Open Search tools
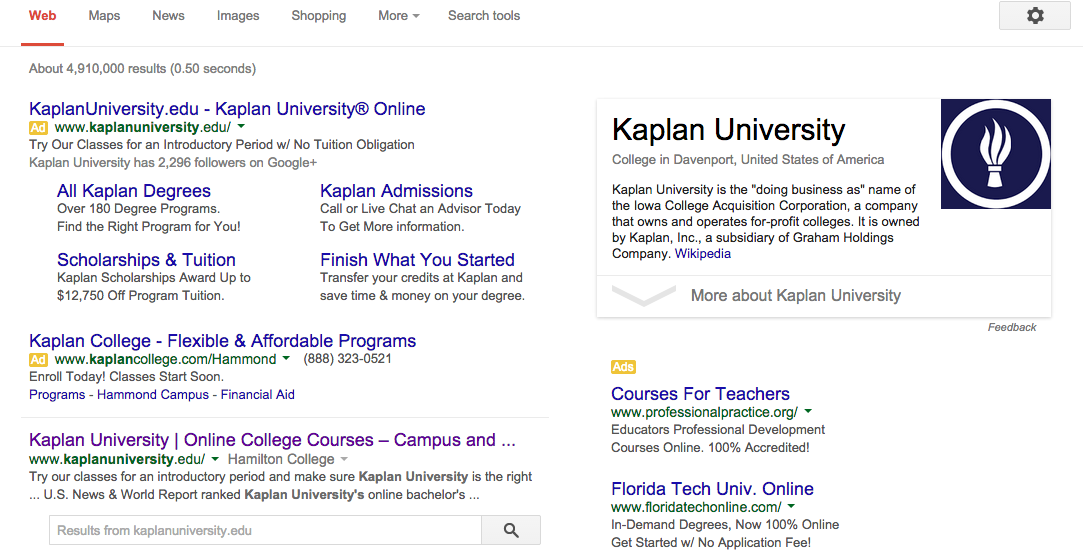The image size is (1083, 555). click(484, 16)
